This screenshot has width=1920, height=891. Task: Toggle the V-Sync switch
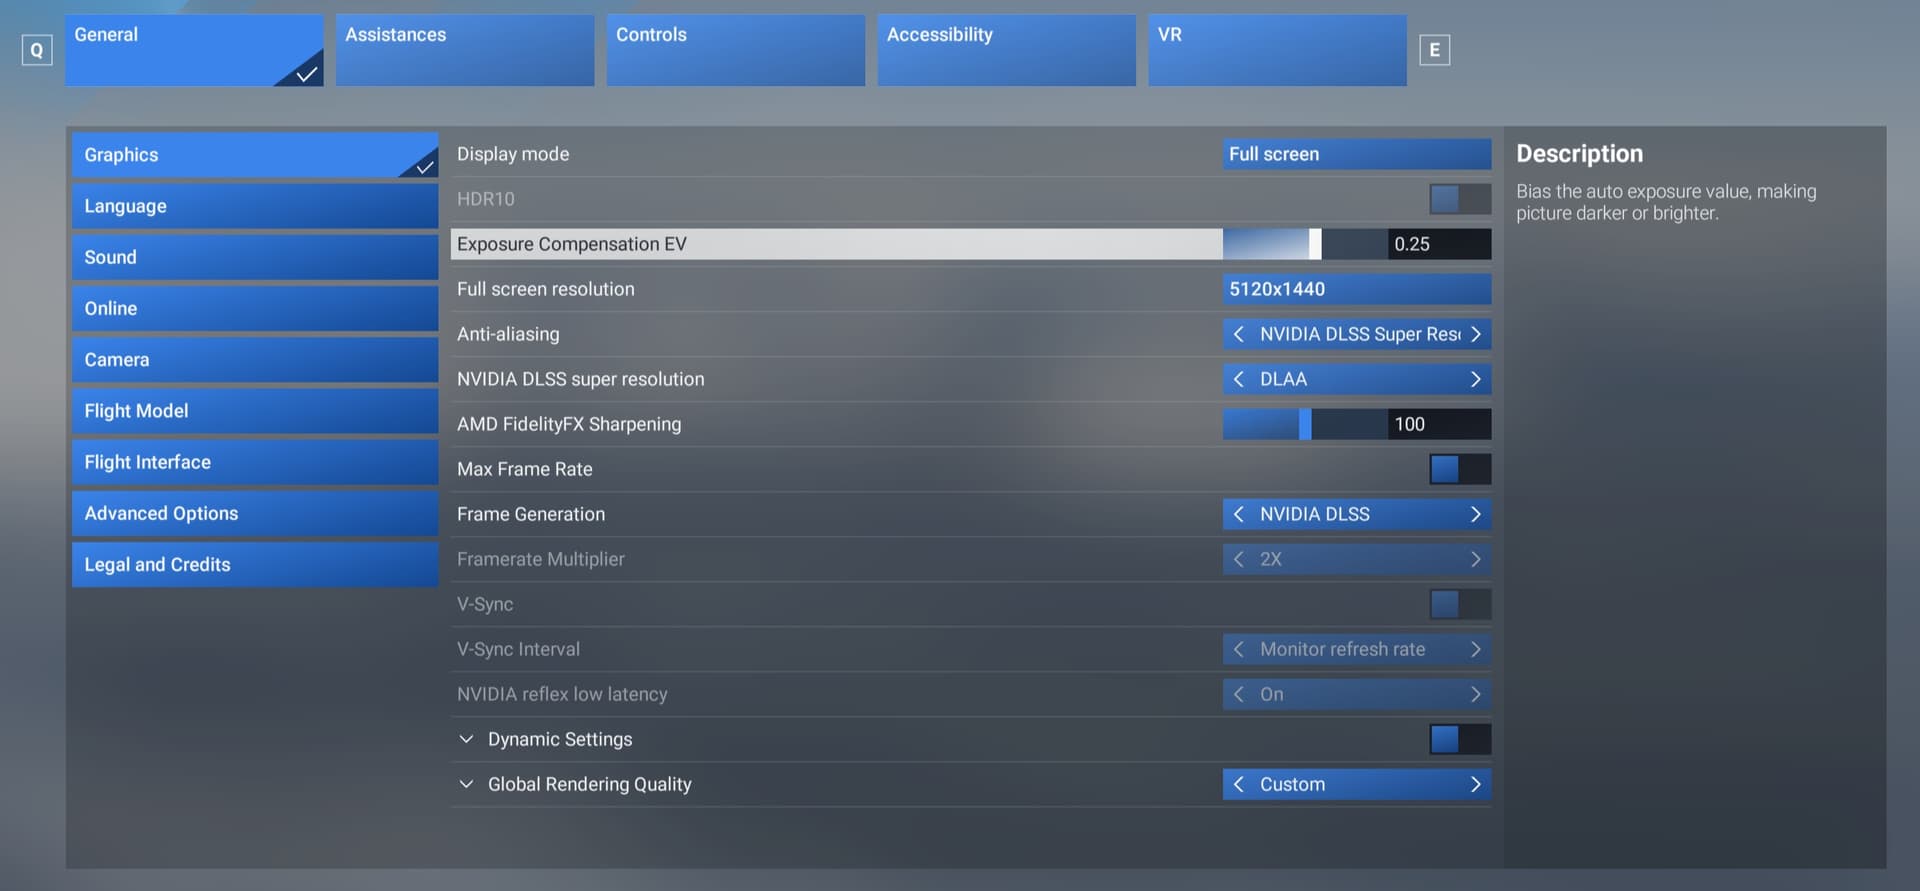pos(1459,604)
